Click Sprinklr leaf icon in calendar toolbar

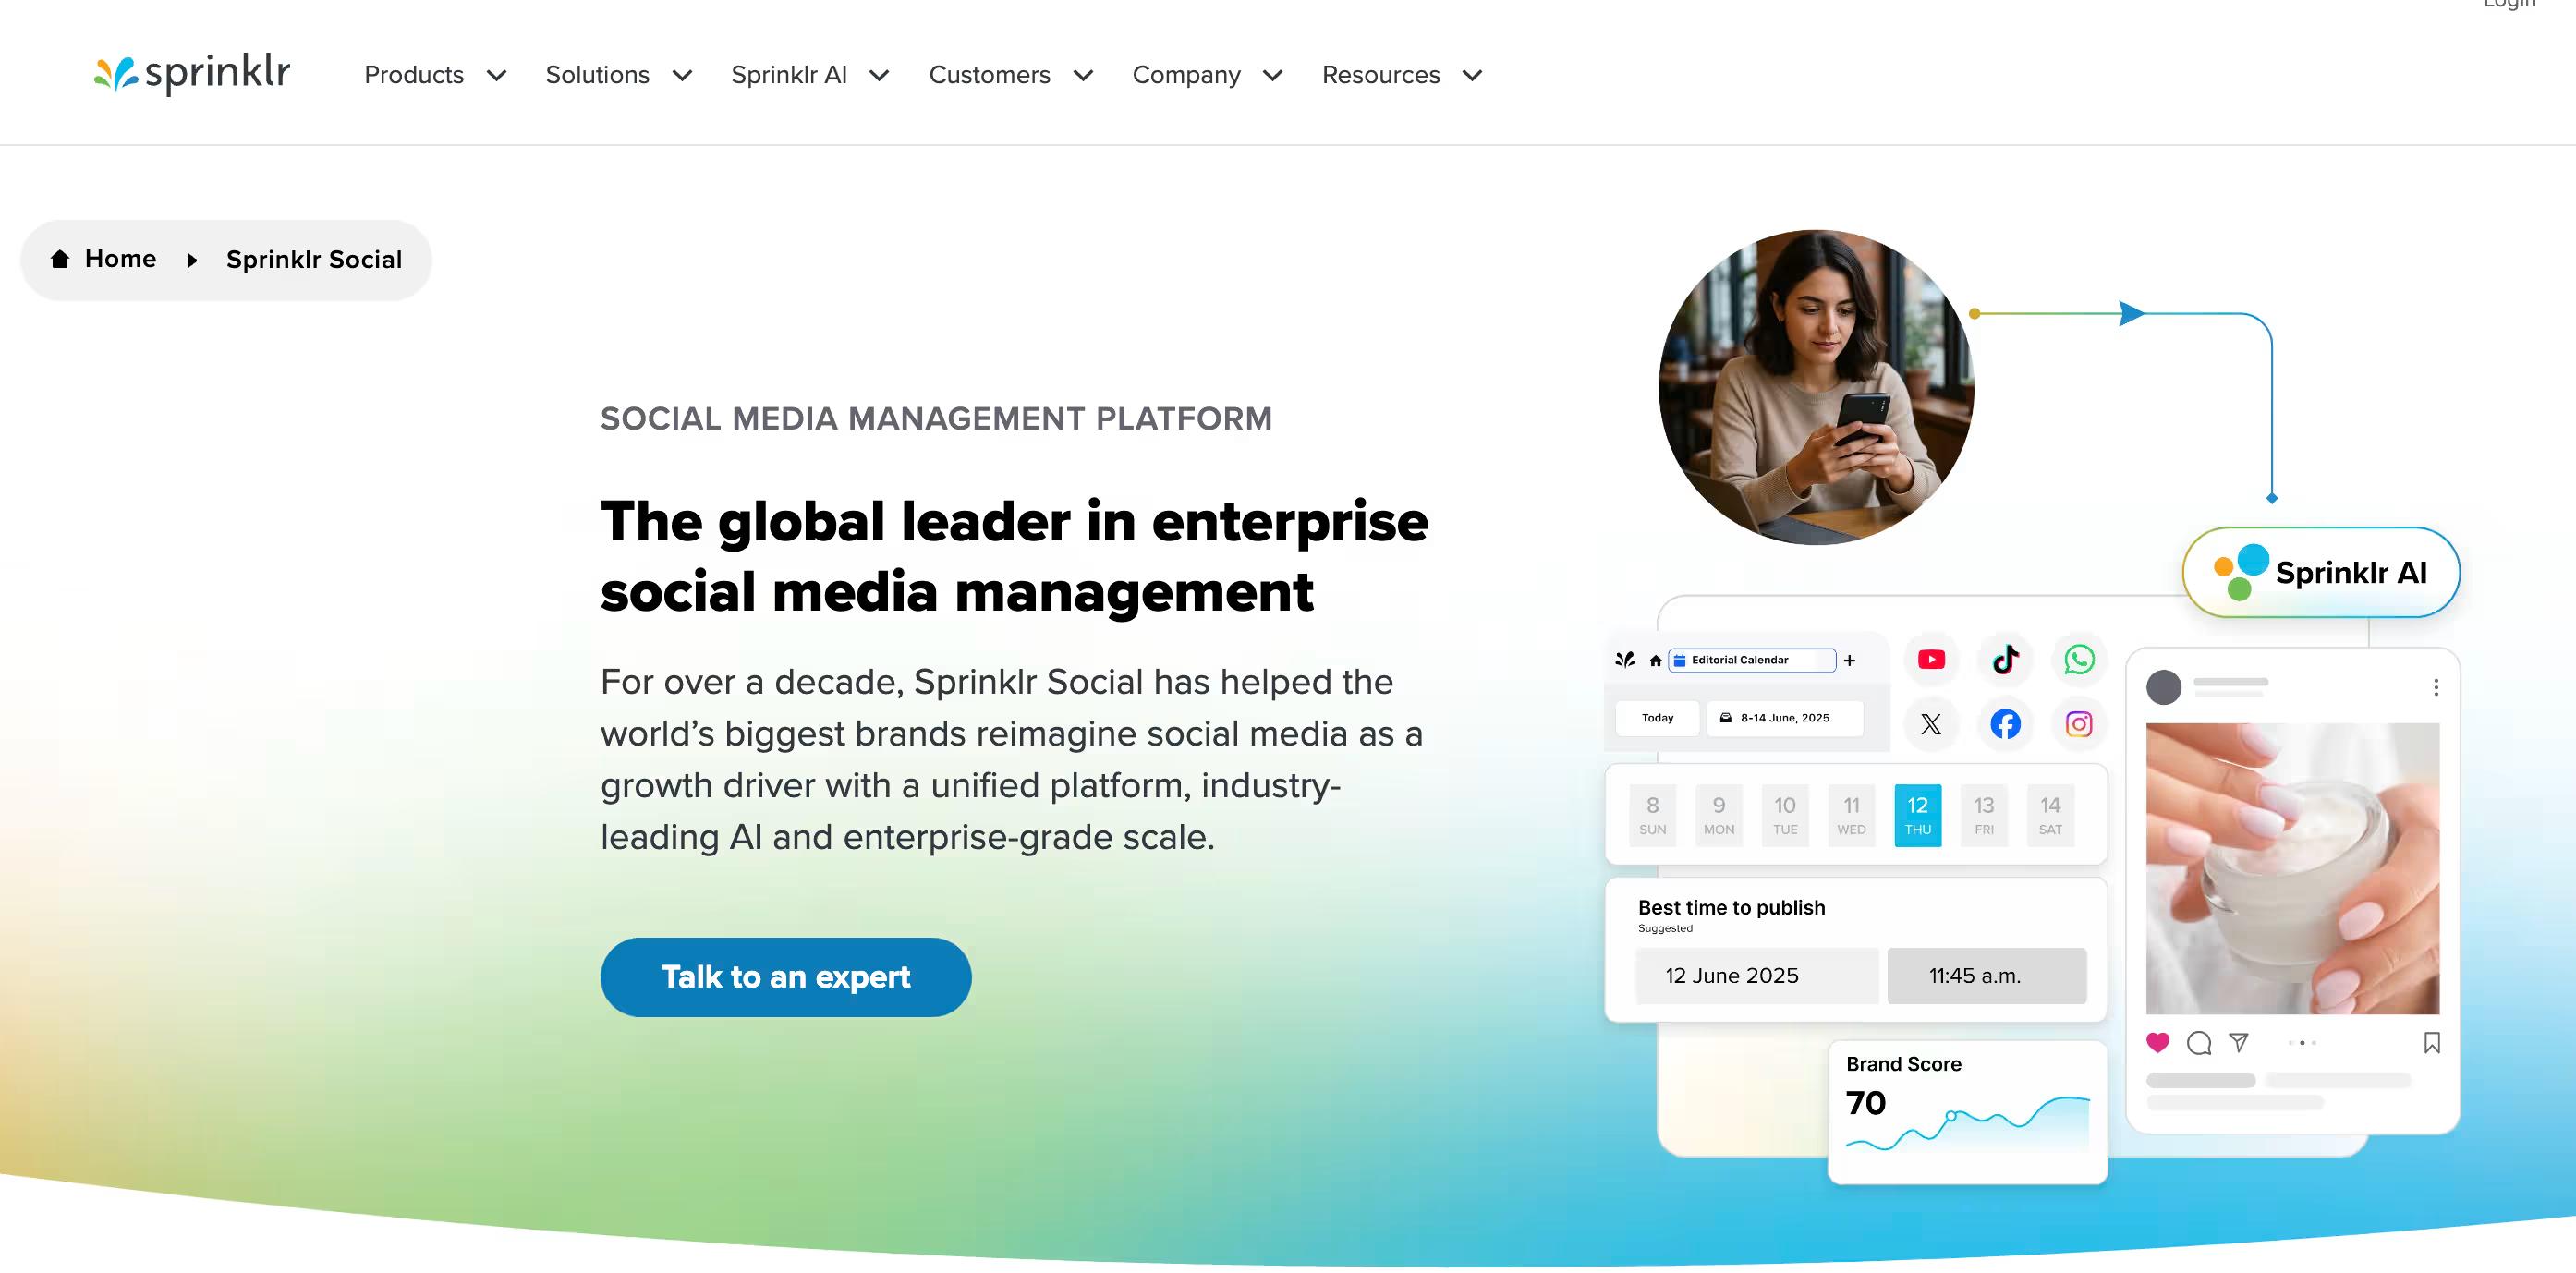[1625, 660]
